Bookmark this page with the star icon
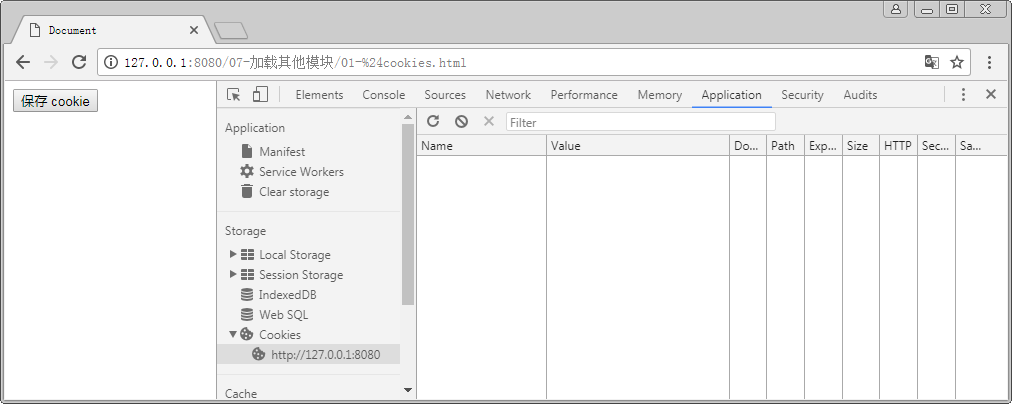The image size is (1012, 404). click(x=957, y=62)
